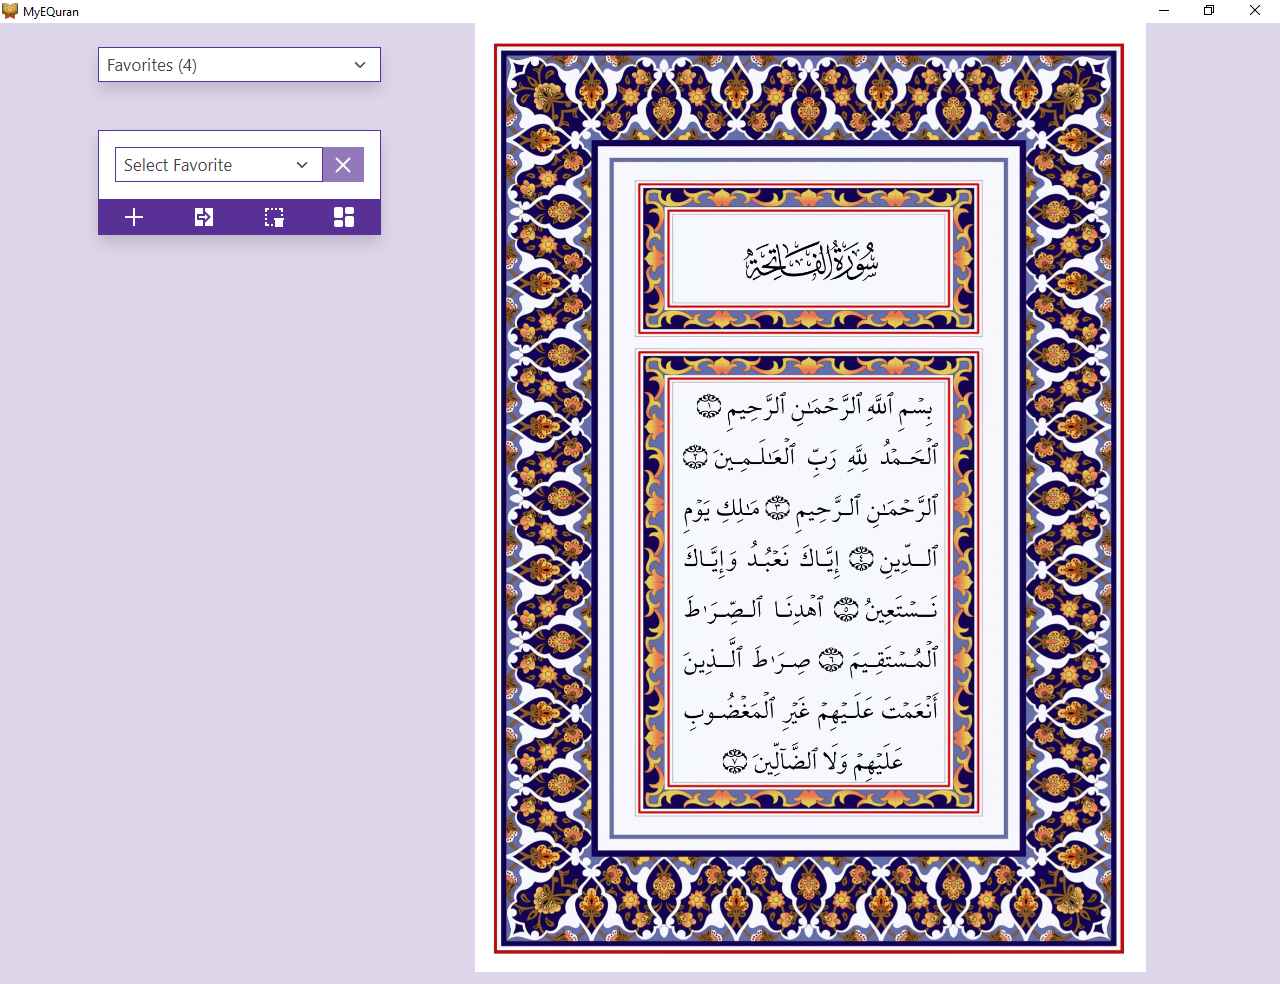
Task: Restore down the MyEQuran window
Action: pos(1208,11)
